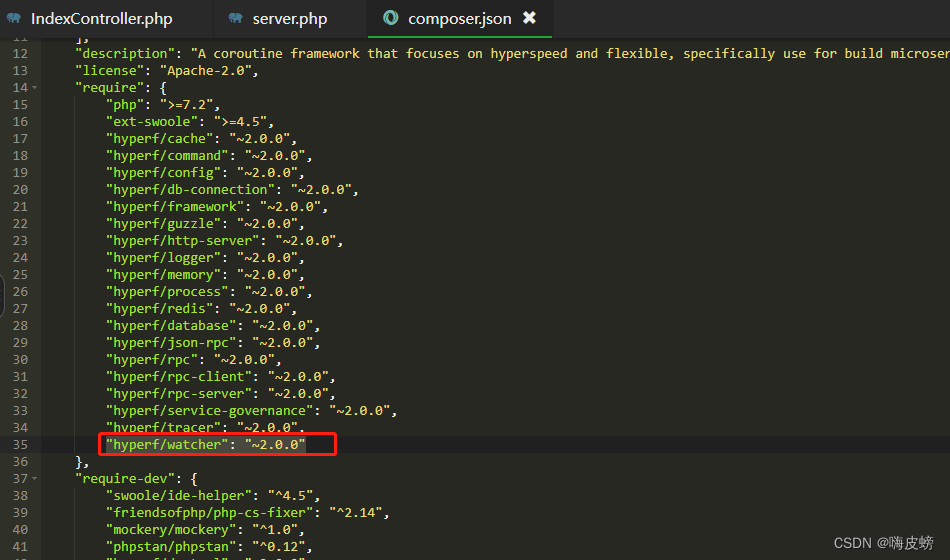Click the ">=4.5" version value
This screenshot has width=950, height=560.
coord(241,121)
